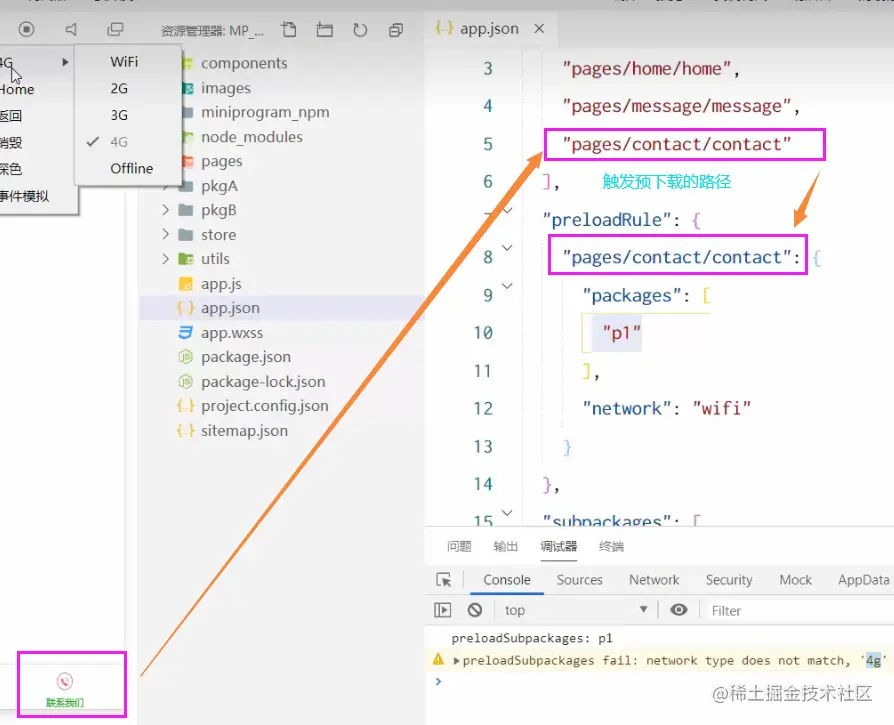Screen dimensions: 894x725
Task: Open sitemap.json file
Action: pos(244,430)
